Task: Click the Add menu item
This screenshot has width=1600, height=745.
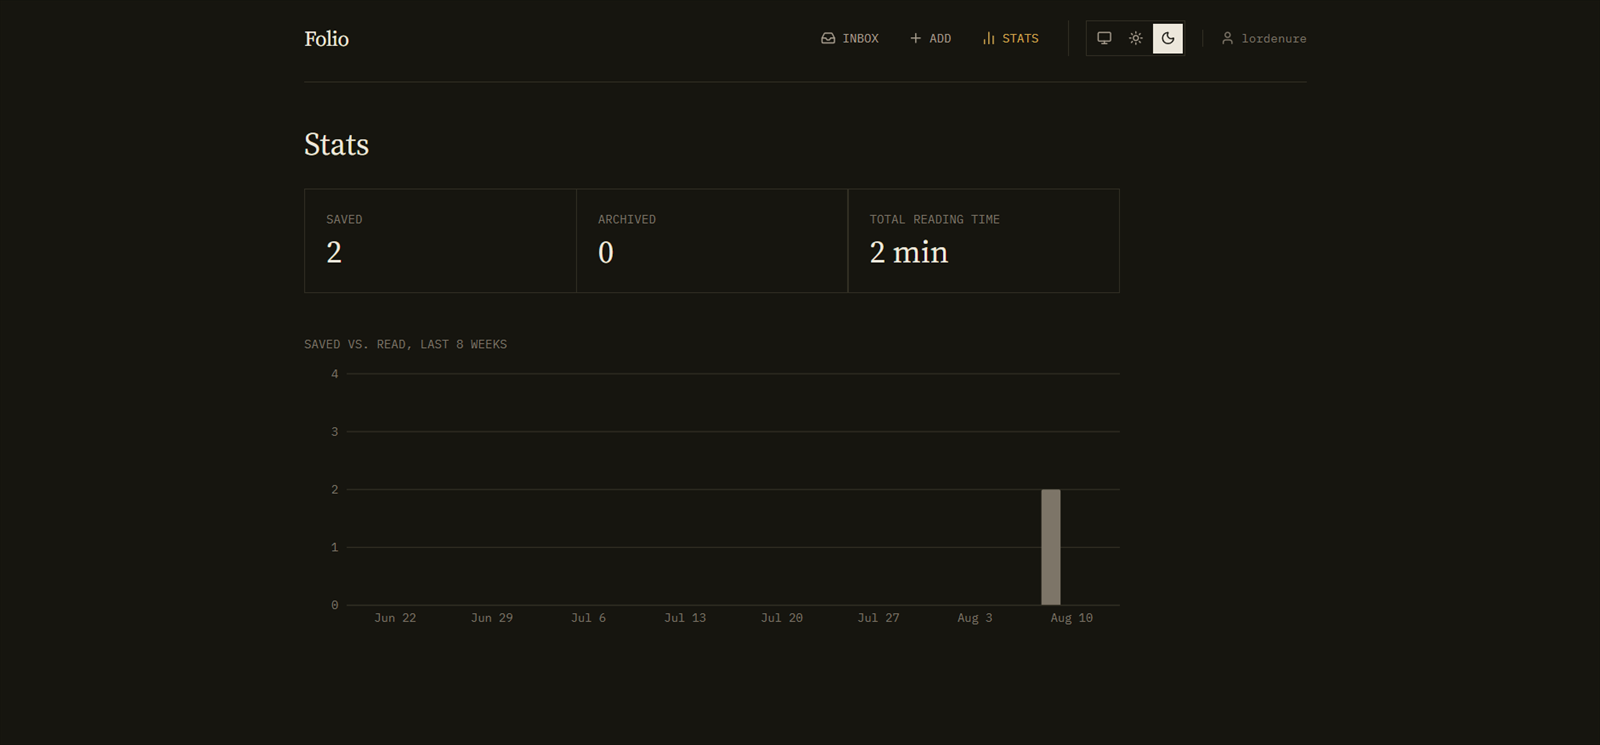Action: click(930, 38)
